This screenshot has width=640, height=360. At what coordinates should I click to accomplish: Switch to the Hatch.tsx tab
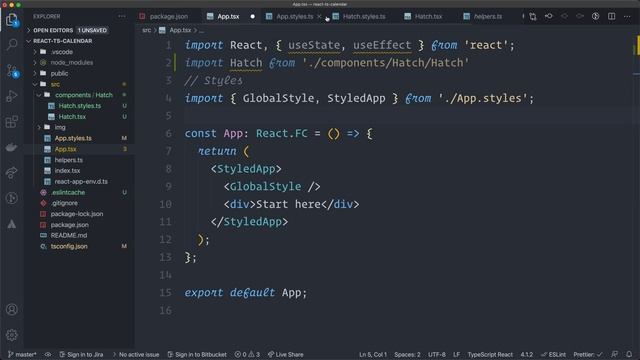point(428,17)
